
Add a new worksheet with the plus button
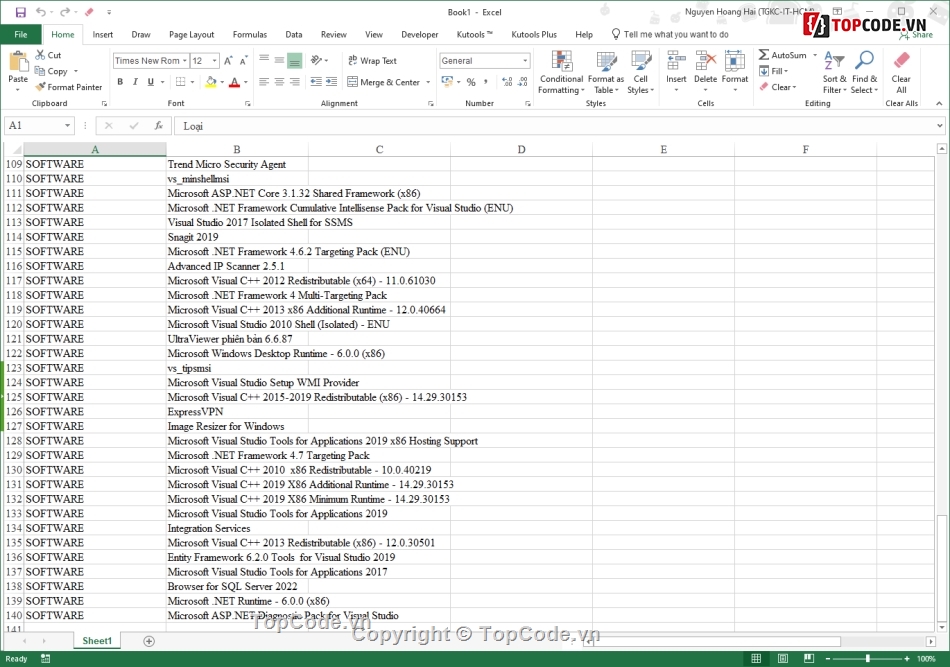149,640
